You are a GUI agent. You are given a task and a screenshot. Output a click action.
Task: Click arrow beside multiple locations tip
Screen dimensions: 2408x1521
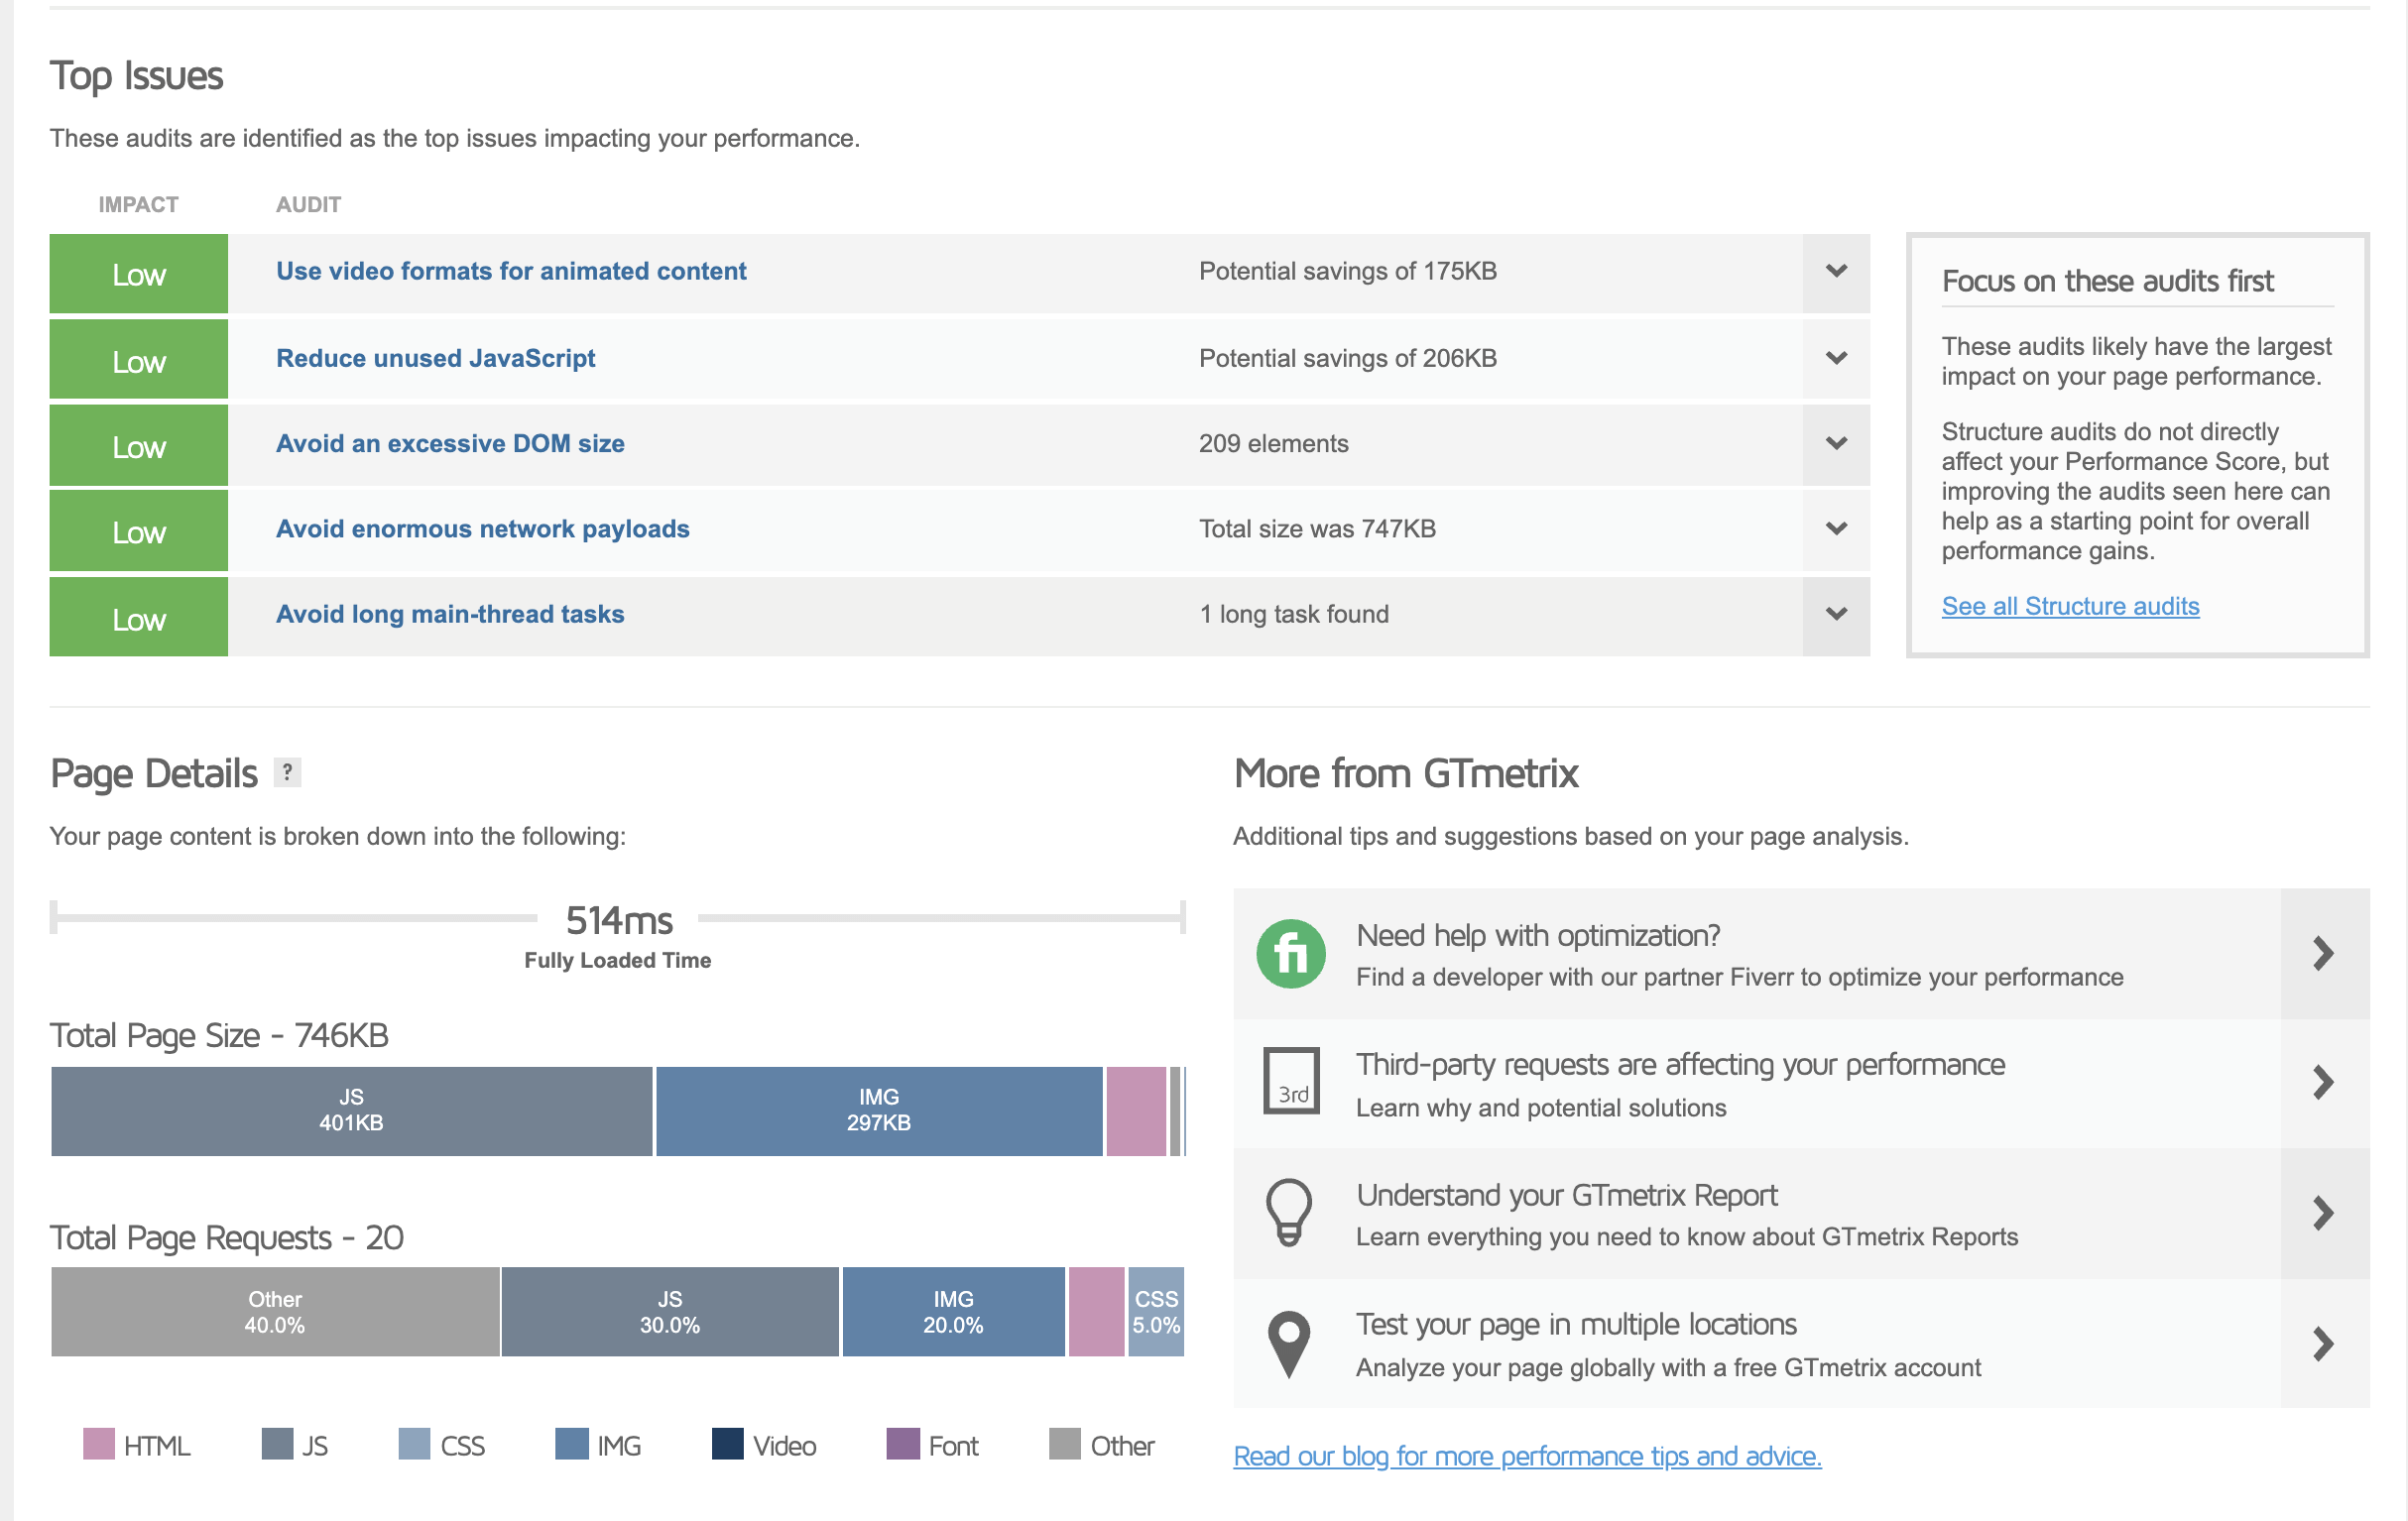tap(2323, 1343)
